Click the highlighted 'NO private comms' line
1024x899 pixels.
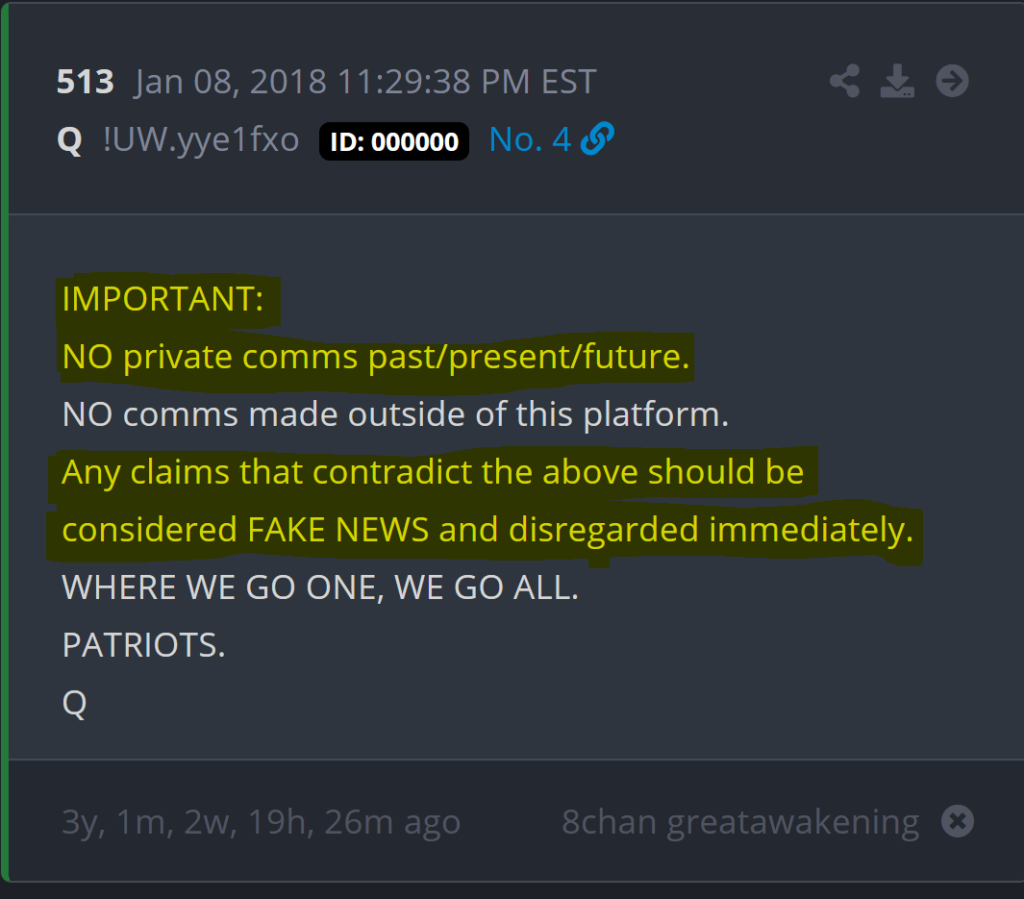tap(376, 357)
